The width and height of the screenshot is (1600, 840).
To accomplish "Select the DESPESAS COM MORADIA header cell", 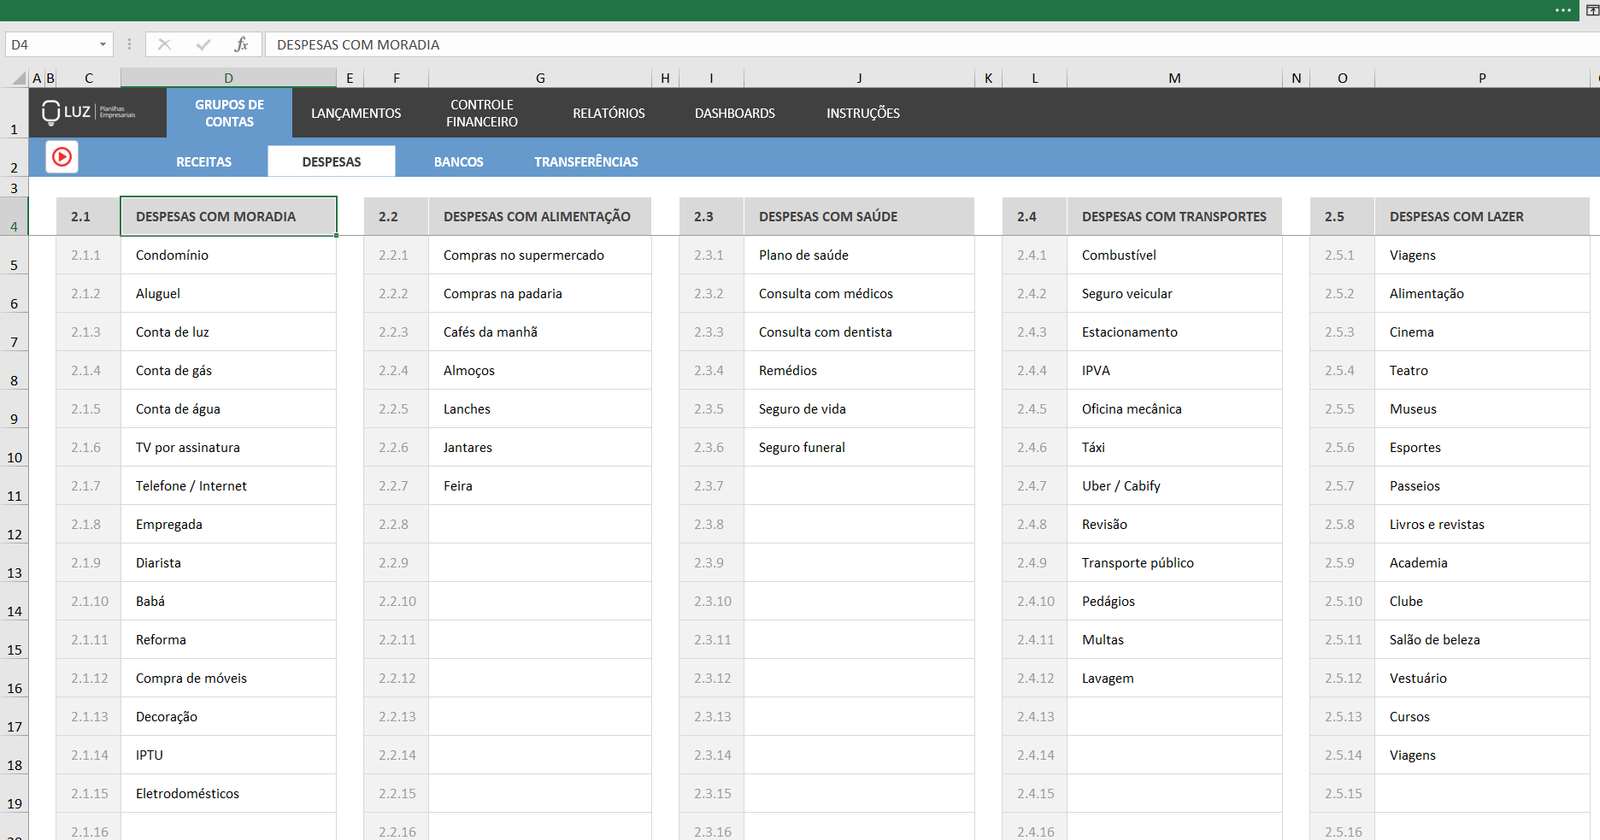I will [x=228, y=216].
